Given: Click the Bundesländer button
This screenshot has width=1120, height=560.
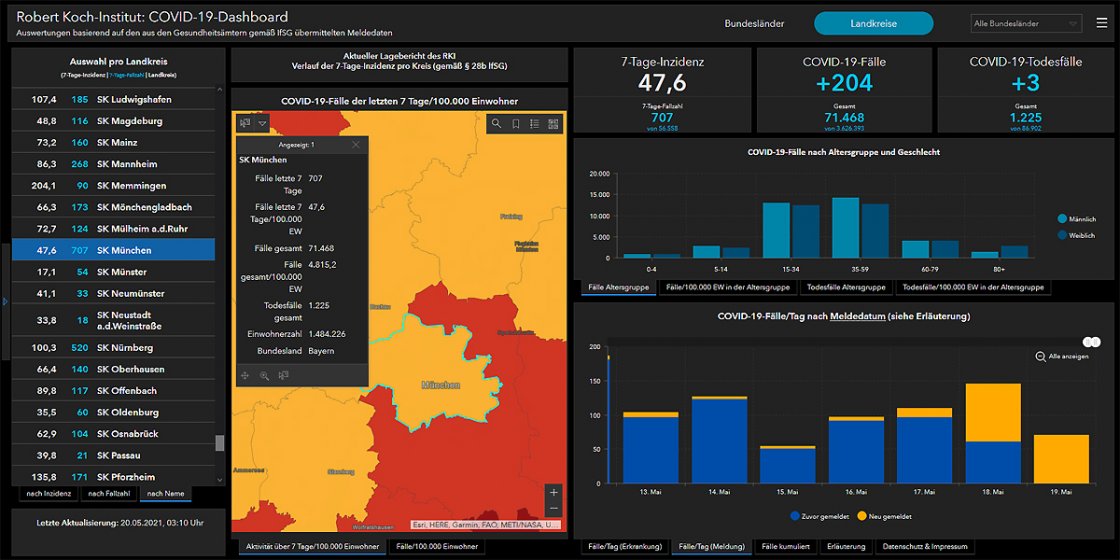Looking at the screenshot, I should click(x=754, y=23).
